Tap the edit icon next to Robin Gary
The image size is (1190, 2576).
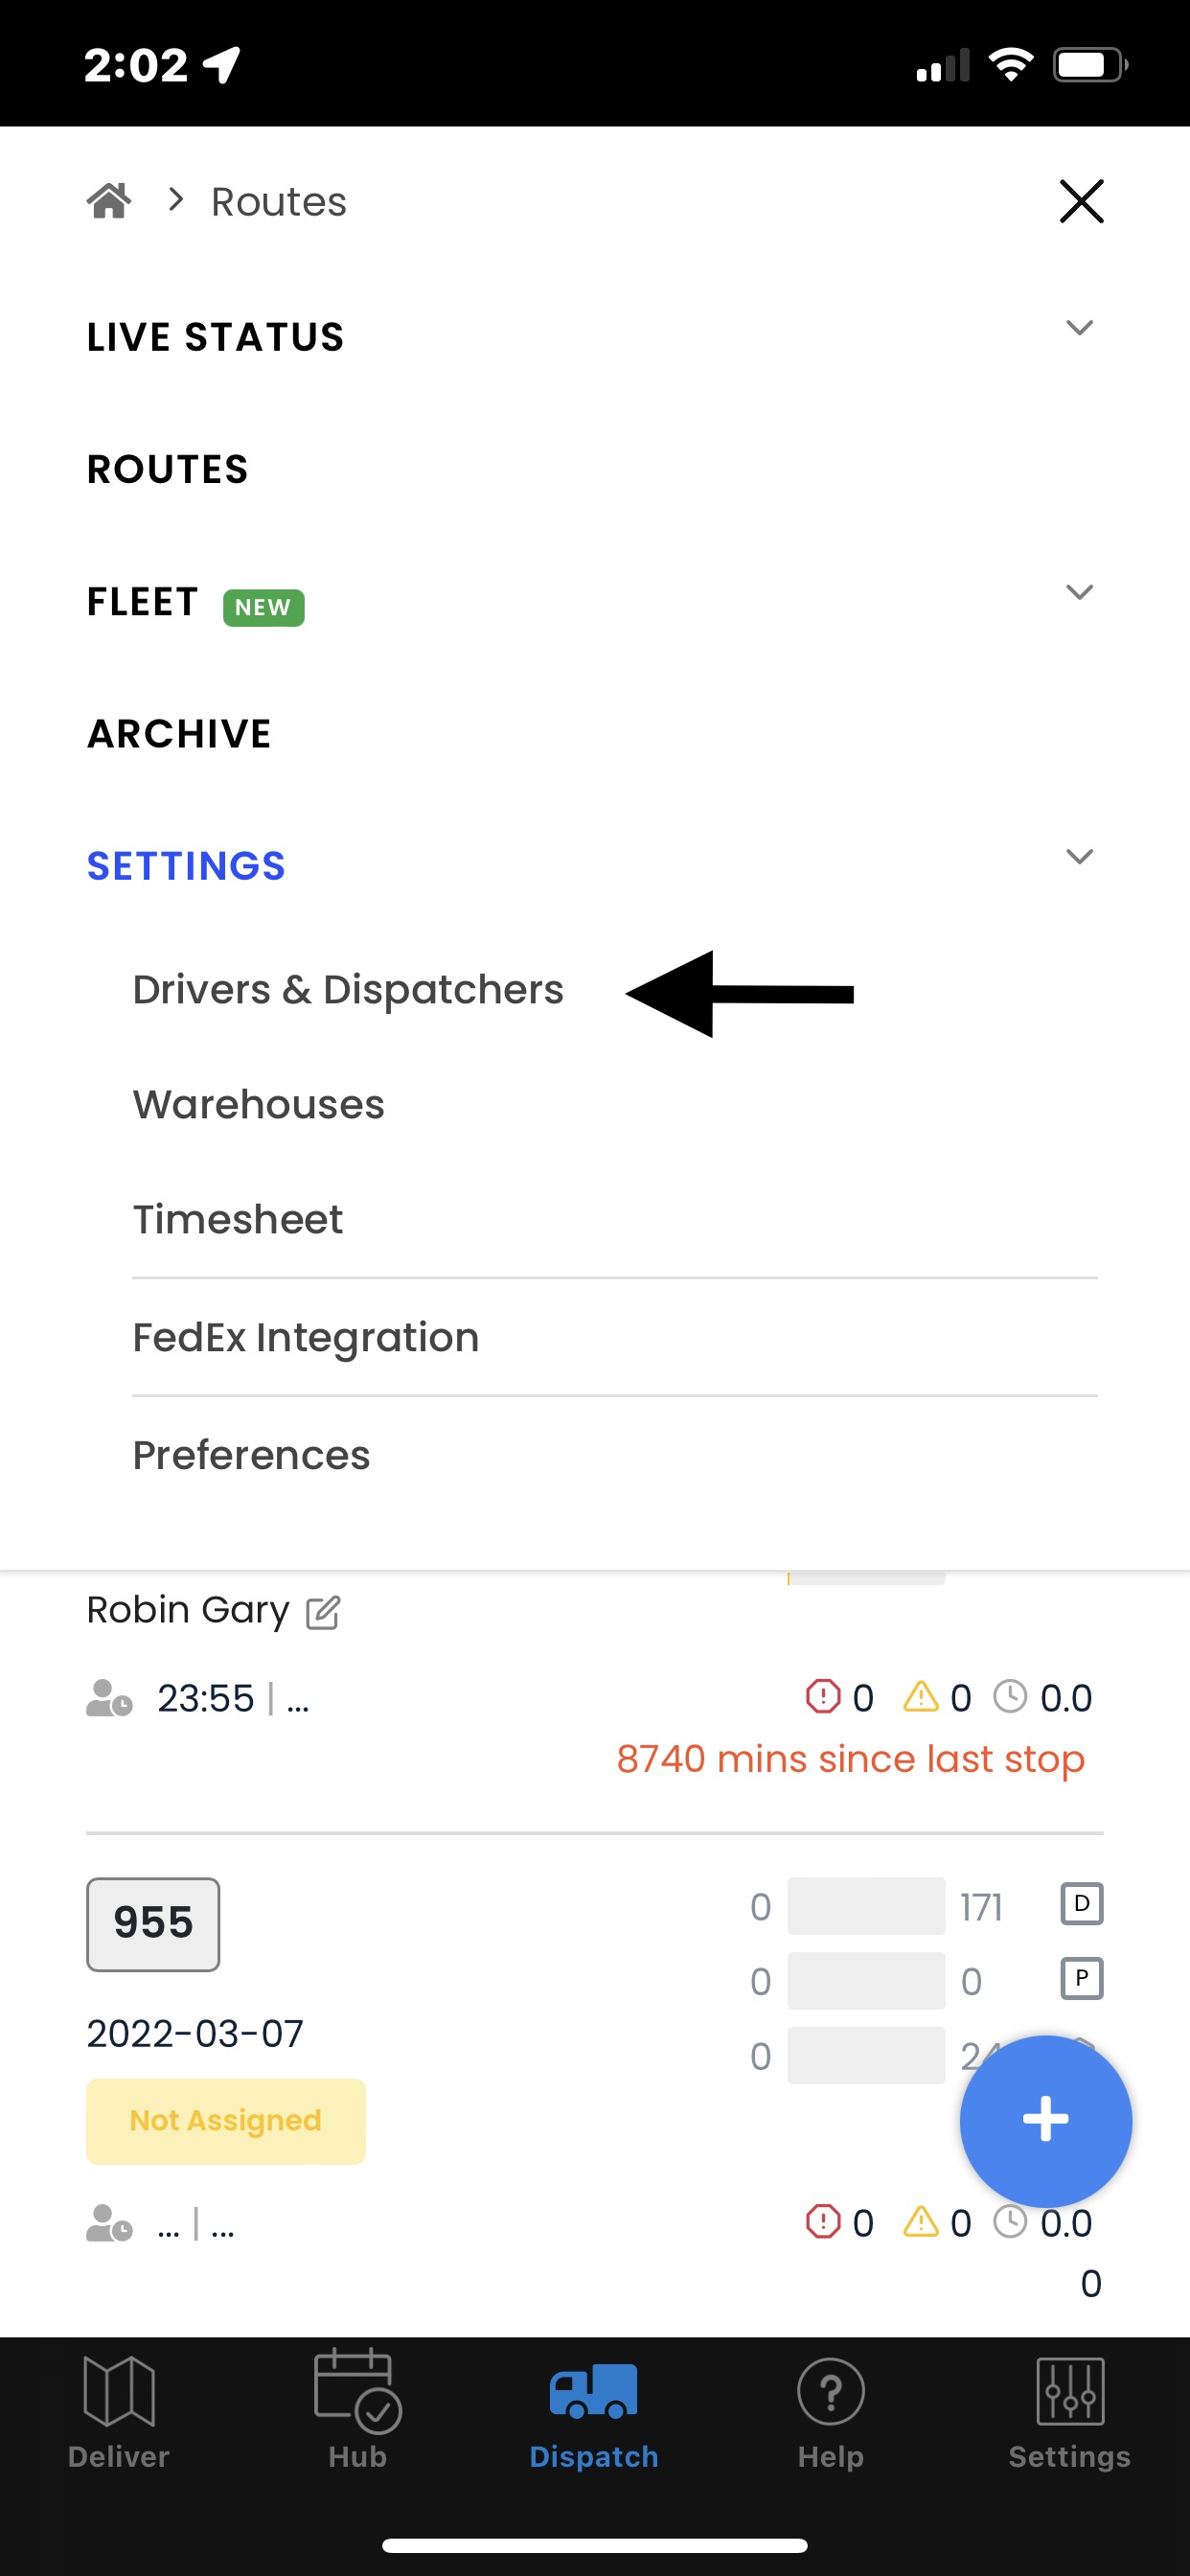pyautogui.click(x=323, y=1612)
